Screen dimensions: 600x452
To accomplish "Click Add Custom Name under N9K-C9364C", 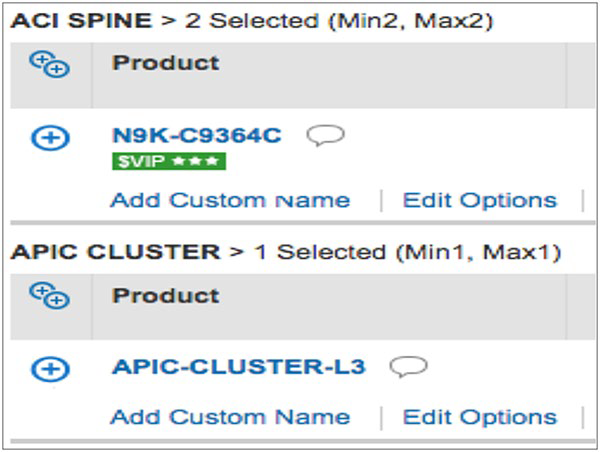I will tap(230, 200).
